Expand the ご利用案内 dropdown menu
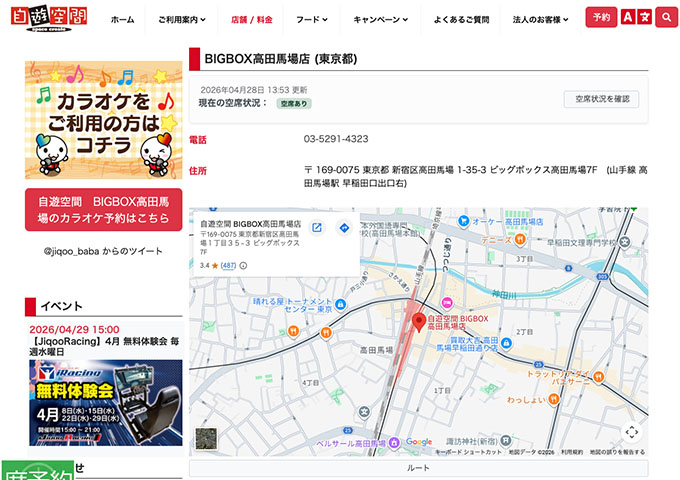The image size is (680, 480). click(182, 20)
